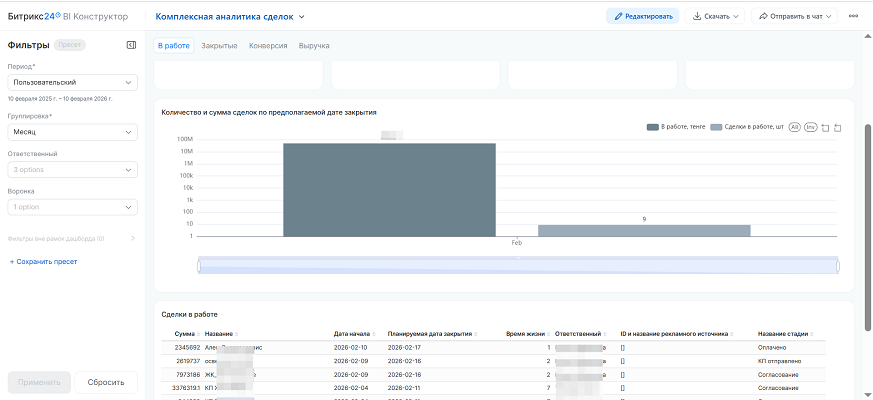Viewport: 873px width, 400px height.
Task: Switch to the Конверсия tab
Action: (268, 46)
